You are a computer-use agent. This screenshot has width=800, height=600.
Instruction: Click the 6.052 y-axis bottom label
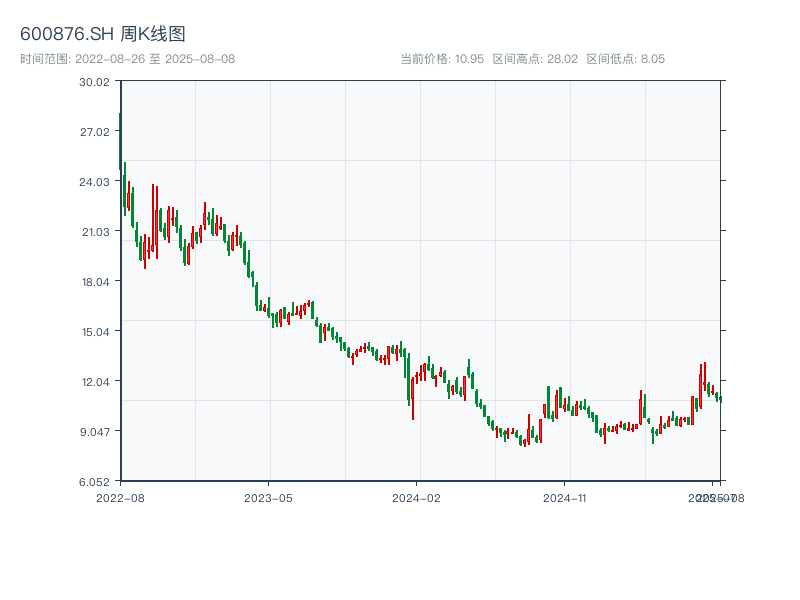pyautogui.click(x=94, y=481)
